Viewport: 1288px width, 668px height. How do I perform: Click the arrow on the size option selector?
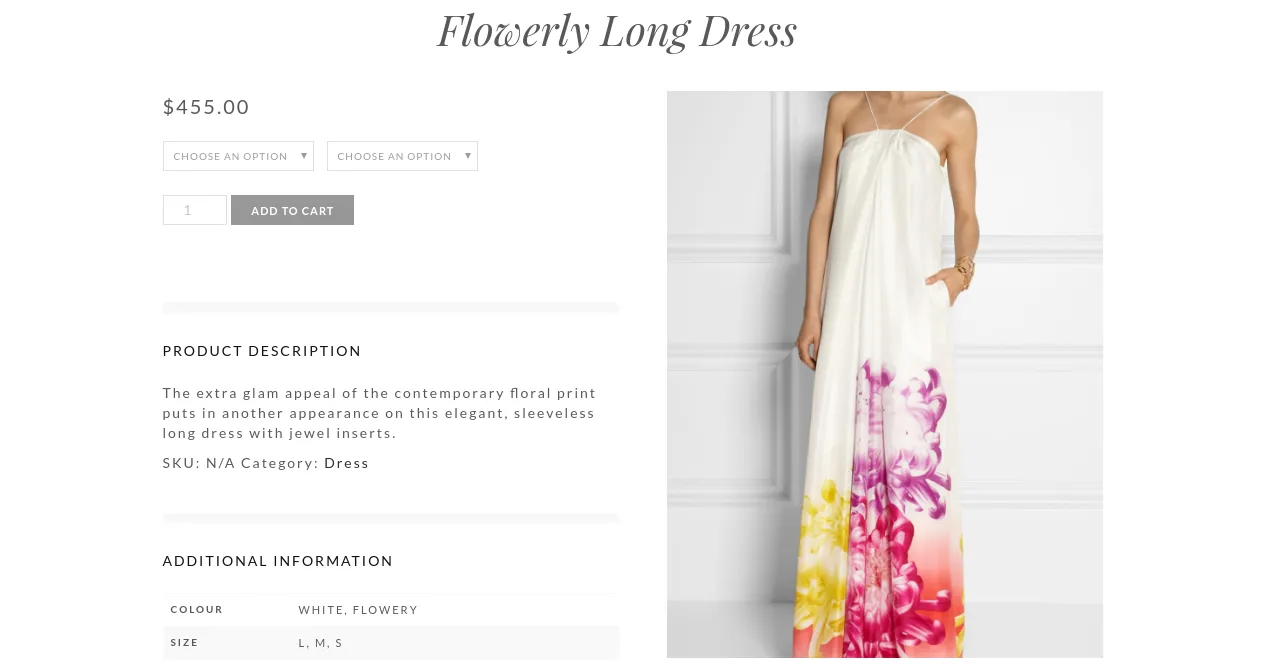click(x=467, y=155)
